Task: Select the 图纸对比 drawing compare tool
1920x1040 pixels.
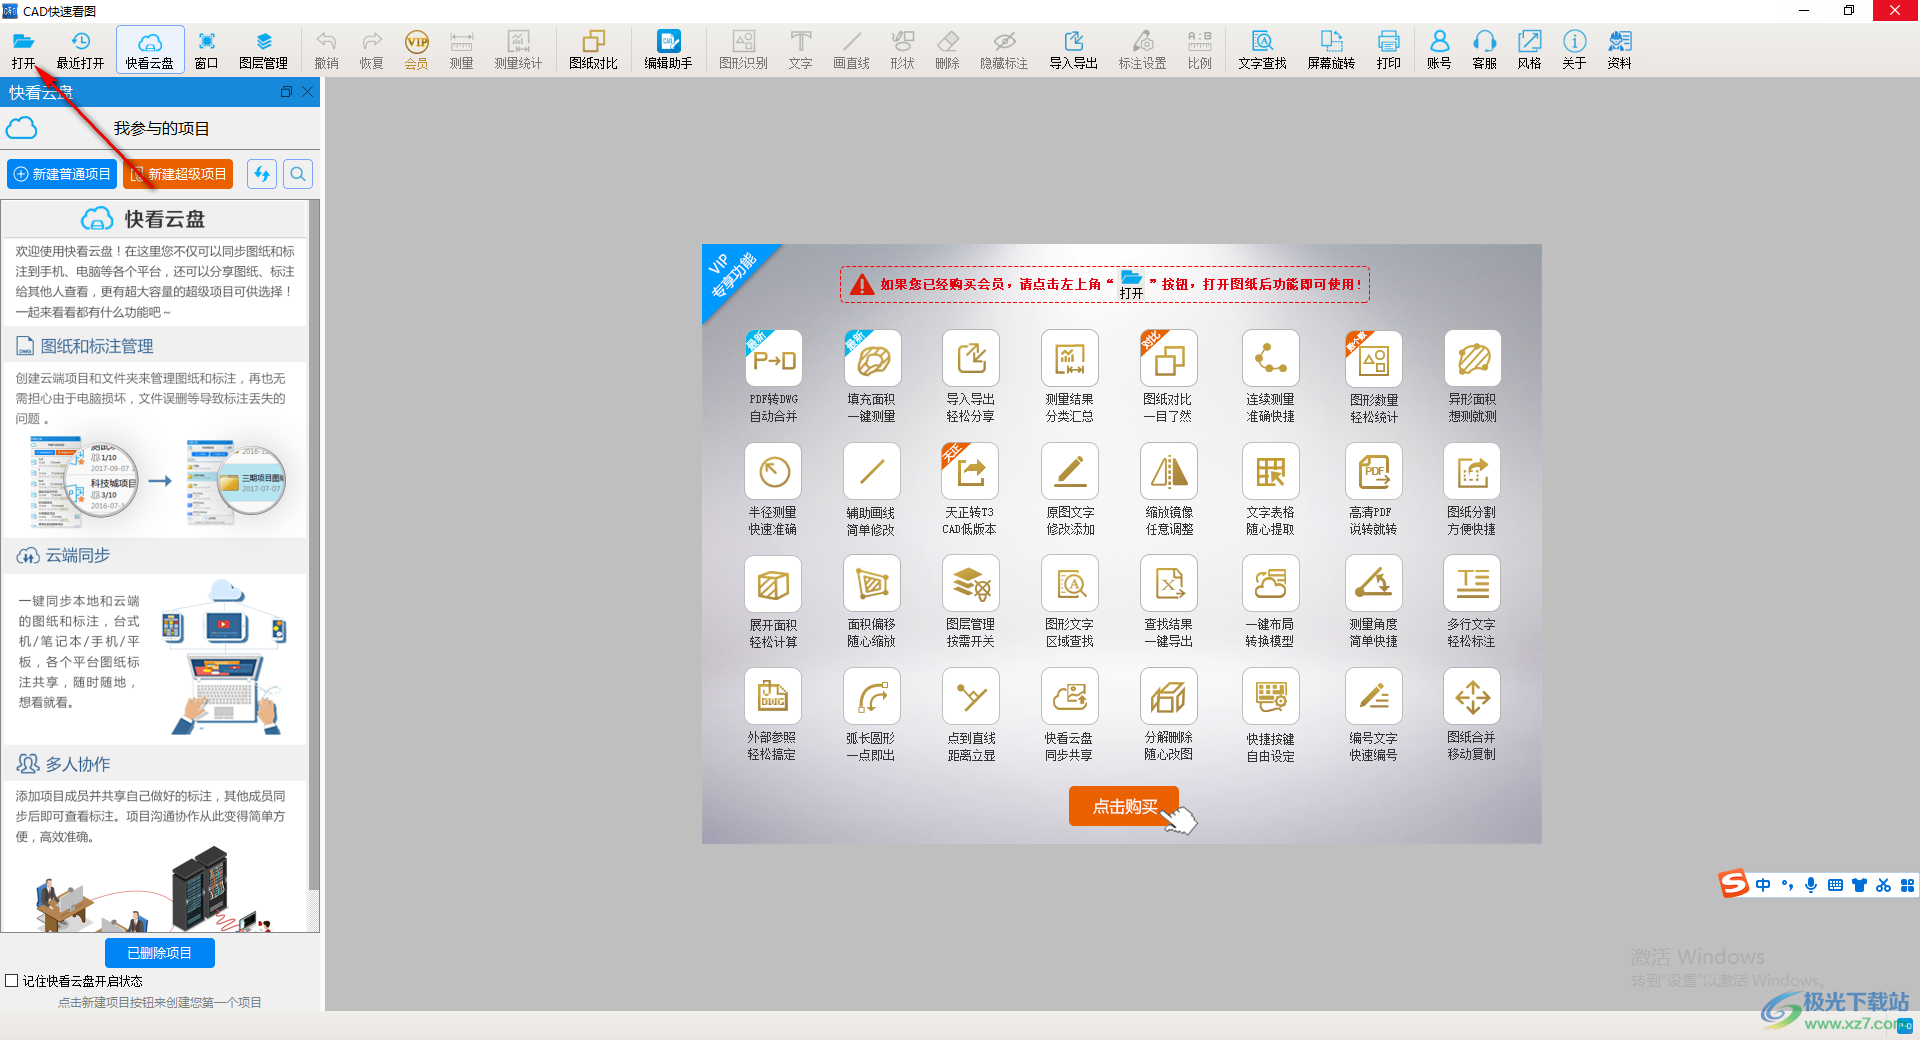Action: [x=593, y=49]
